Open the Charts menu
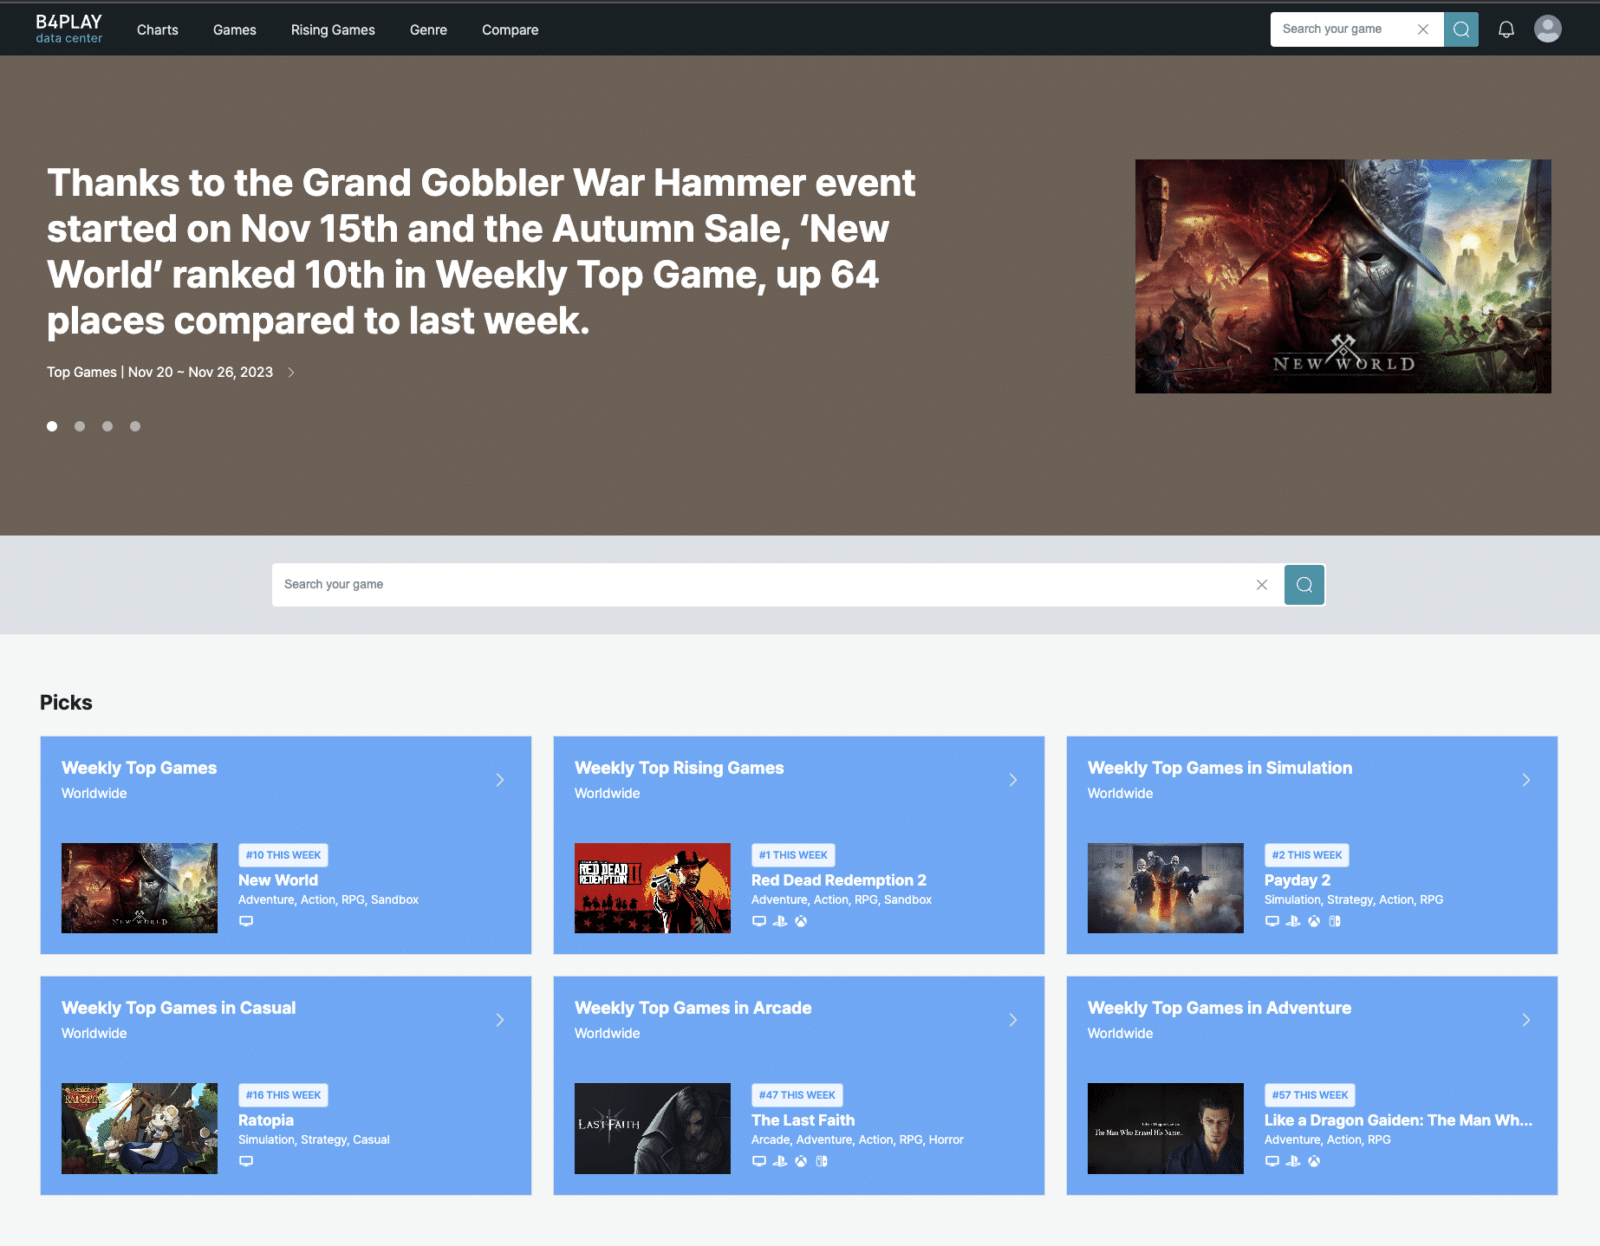This screenshot has width=1600, height=1246. [x=158, y=30]
